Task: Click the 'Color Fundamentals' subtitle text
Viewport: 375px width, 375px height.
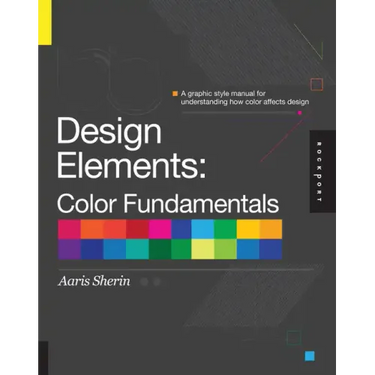Action: click(x=168, y=203)
